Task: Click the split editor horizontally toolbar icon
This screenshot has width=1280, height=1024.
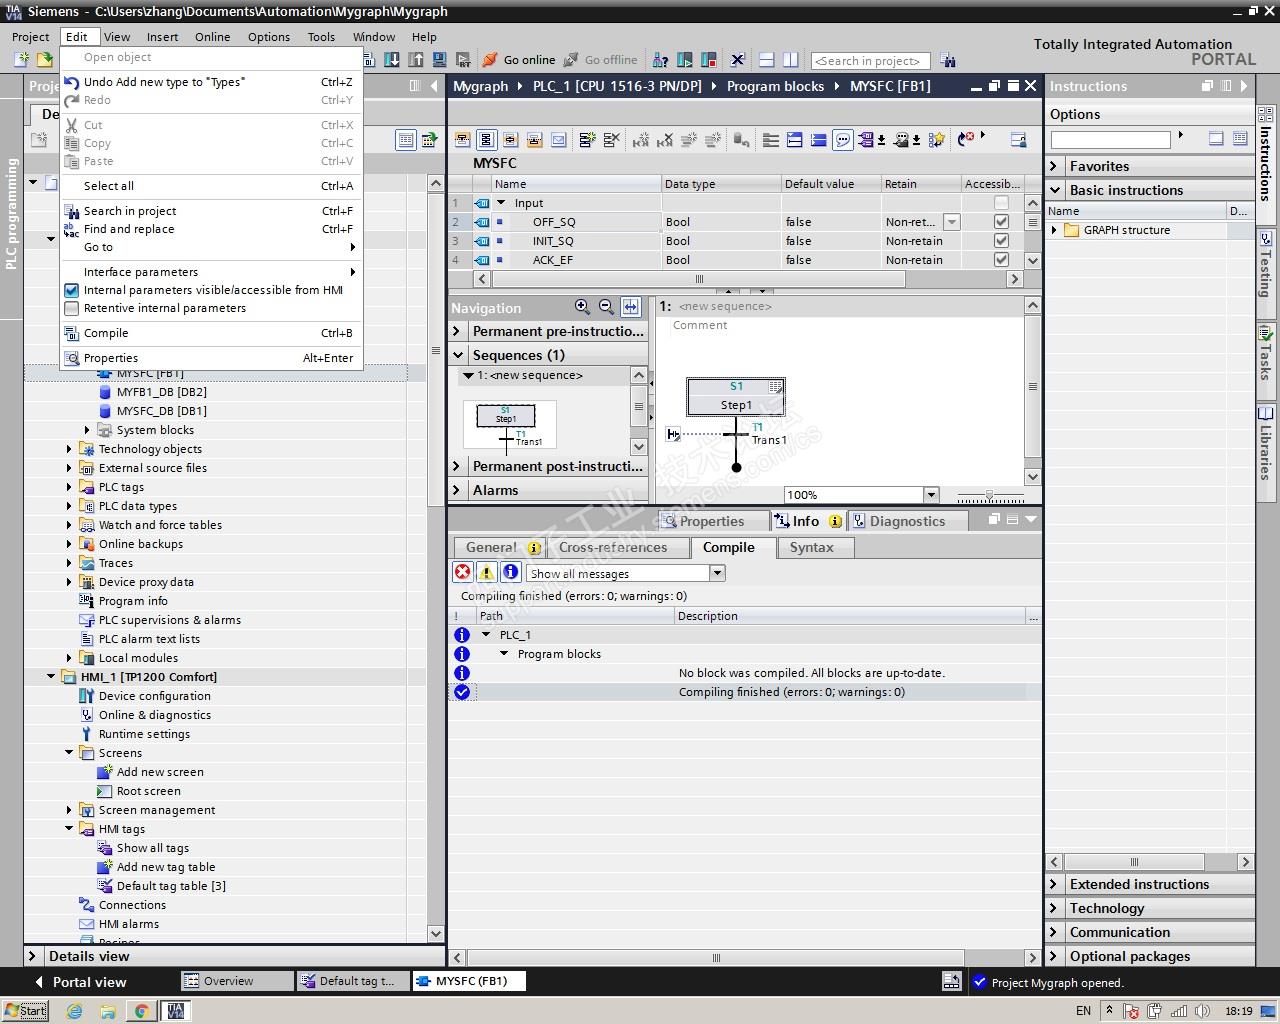Action: (766, 60)
